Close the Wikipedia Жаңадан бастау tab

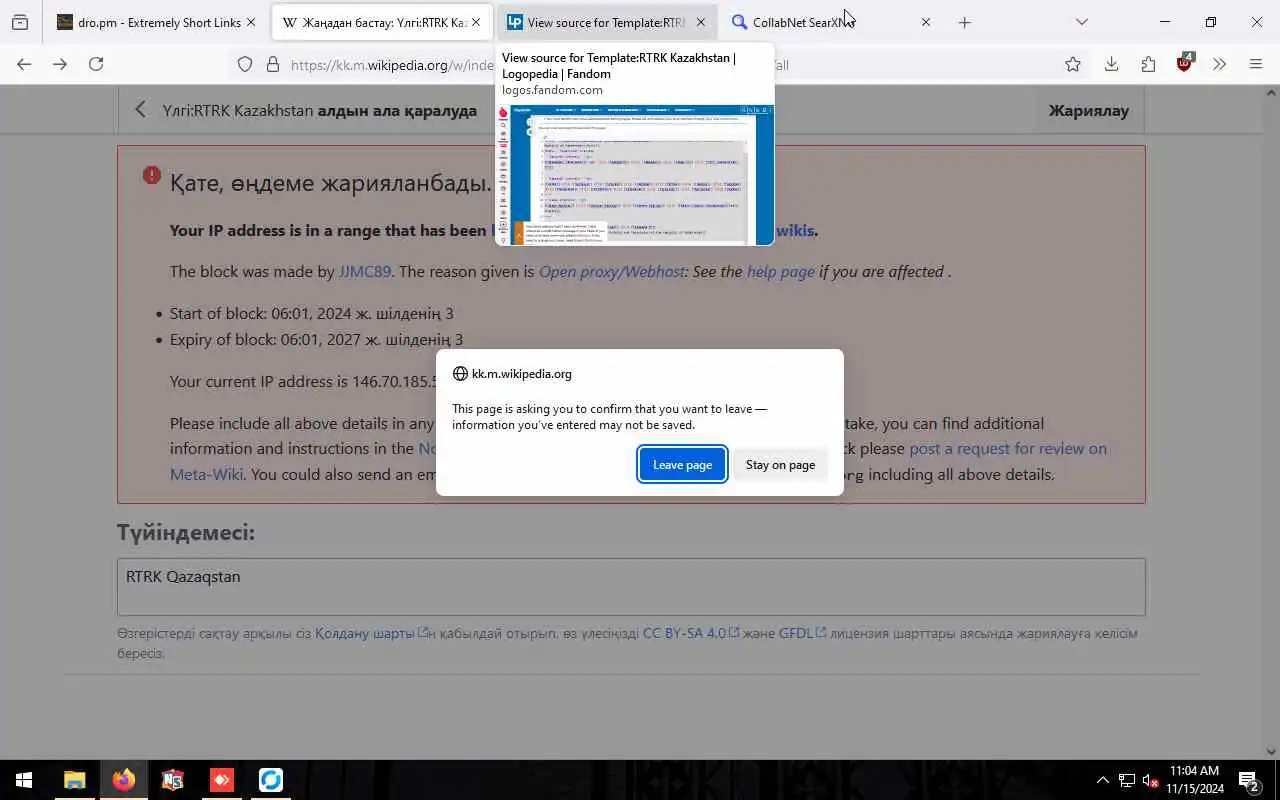476,22
